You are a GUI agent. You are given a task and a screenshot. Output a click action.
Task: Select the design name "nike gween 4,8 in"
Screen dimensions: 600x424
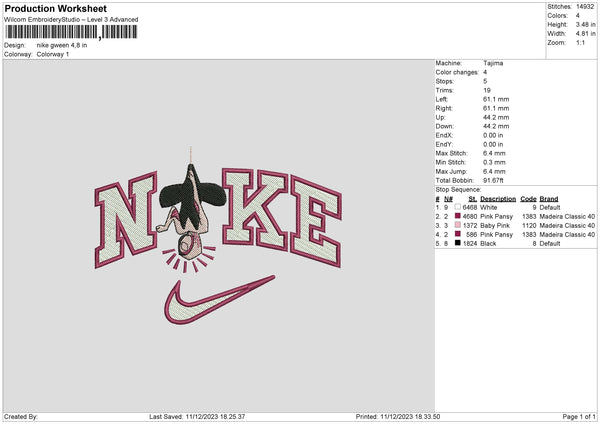62,45
